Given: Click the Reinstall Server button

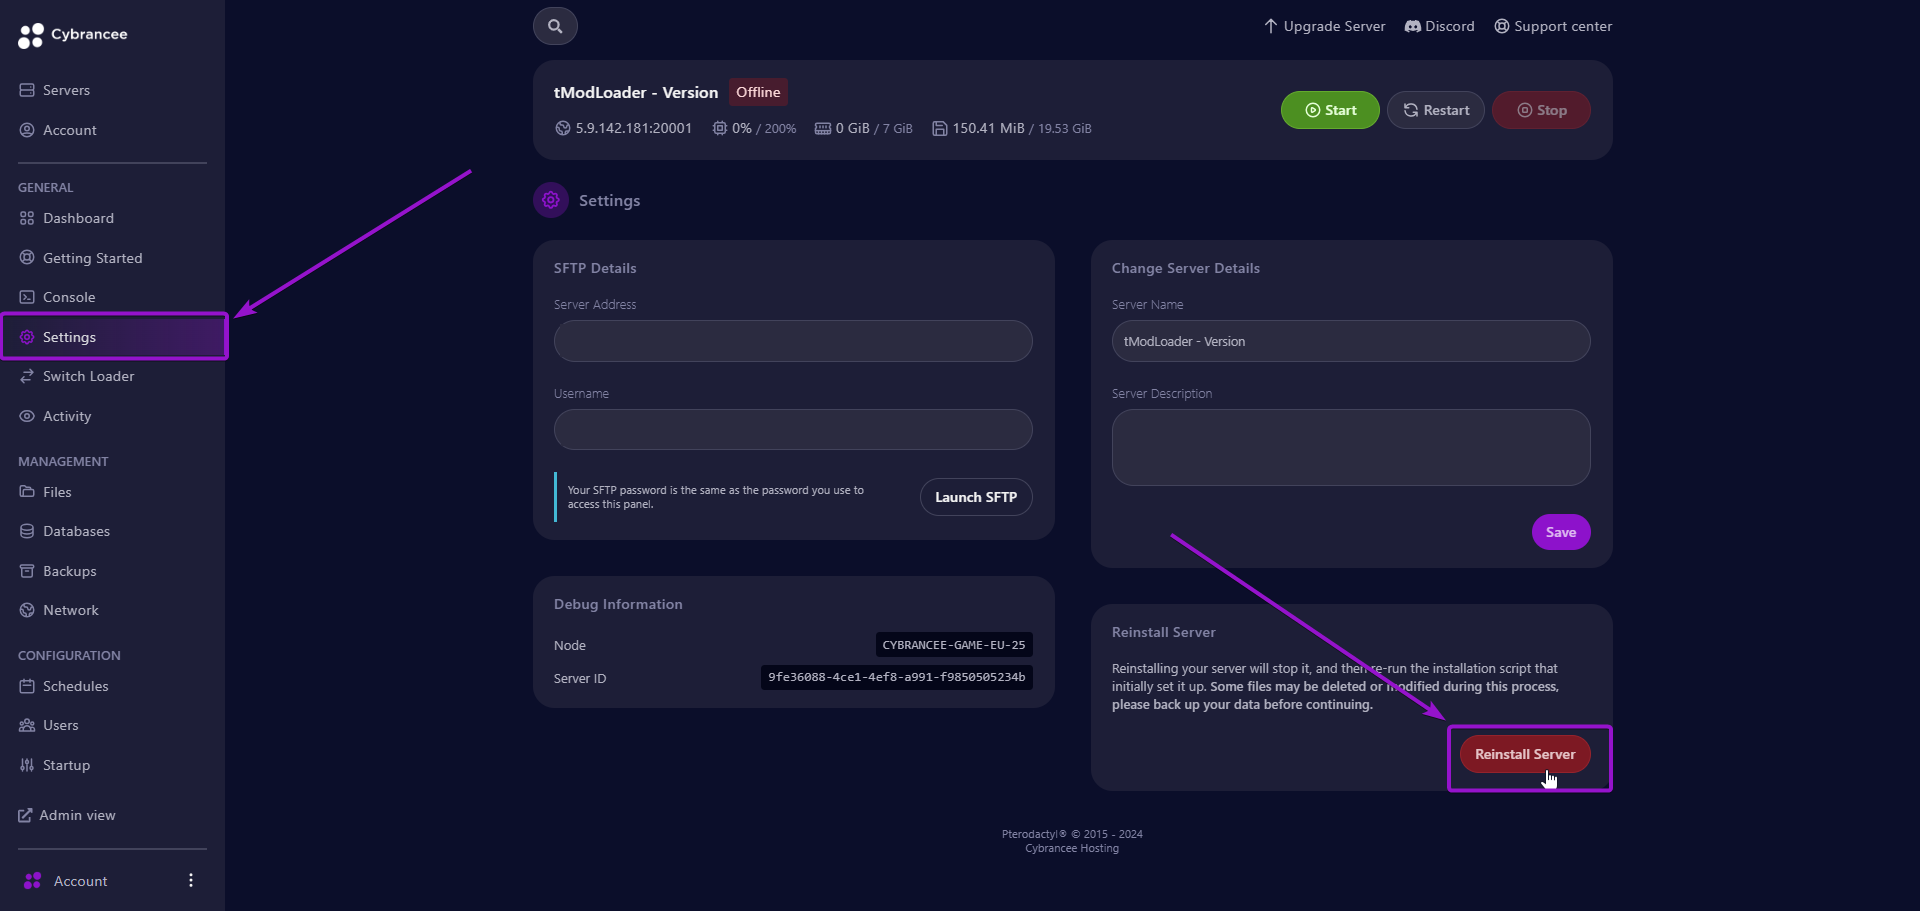Looking at the screenshot, I should [1524, 754].
